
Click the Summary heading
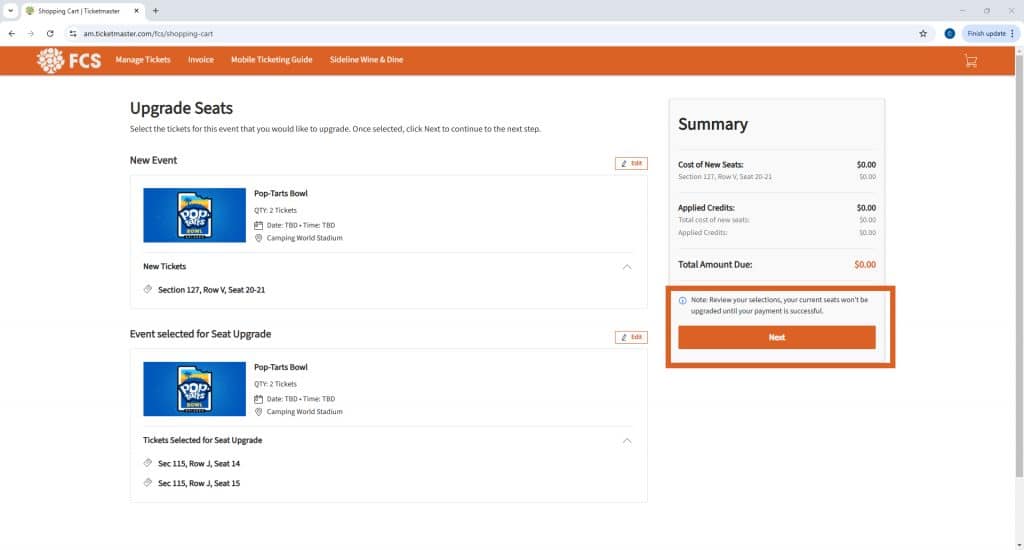click(712, 124)
